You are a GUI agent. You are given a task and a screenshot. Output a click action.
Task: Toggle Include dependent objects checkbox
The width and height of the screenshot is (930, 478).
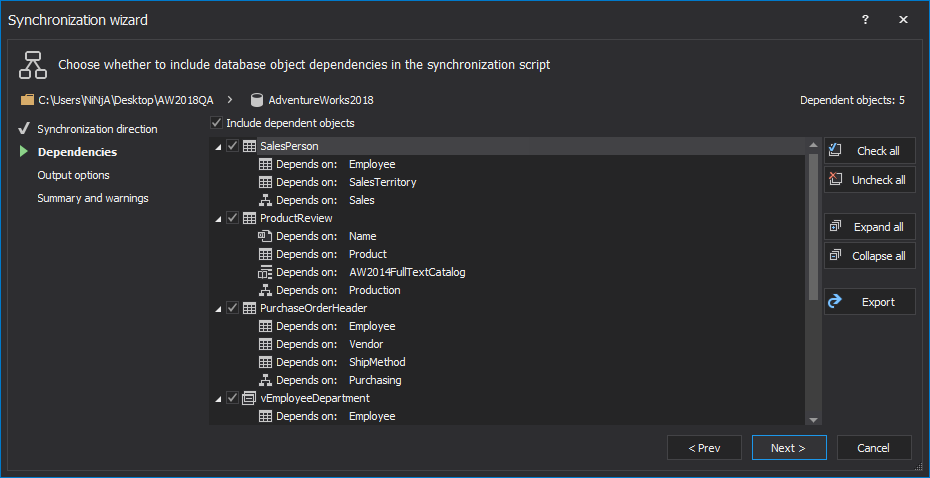(x=217, y=123)
